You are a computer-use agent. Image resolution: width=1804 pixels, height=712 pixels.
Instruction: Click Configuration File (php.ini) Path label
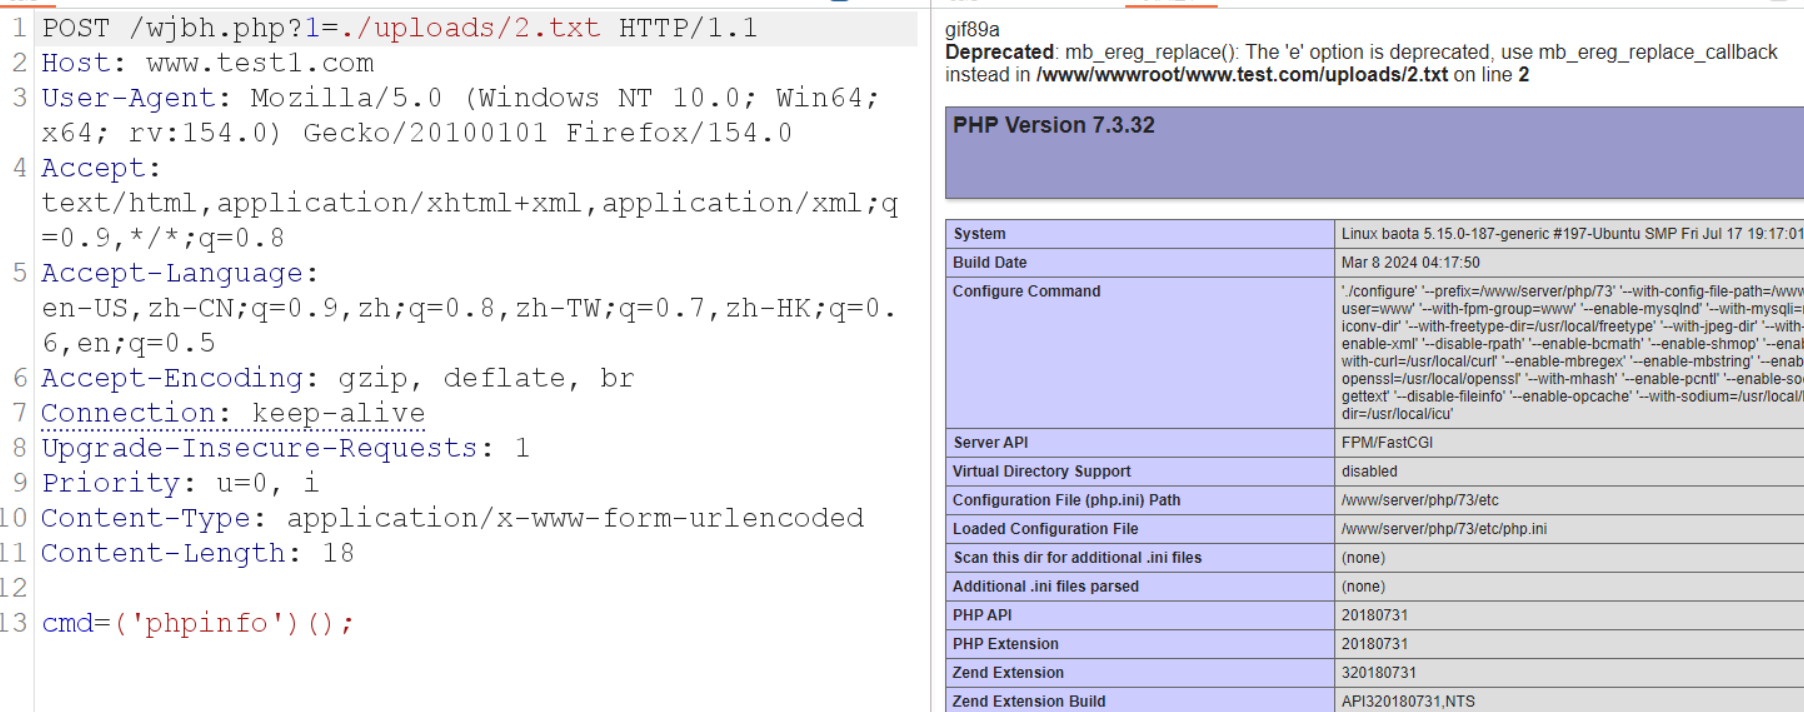tap(1066, 501)
